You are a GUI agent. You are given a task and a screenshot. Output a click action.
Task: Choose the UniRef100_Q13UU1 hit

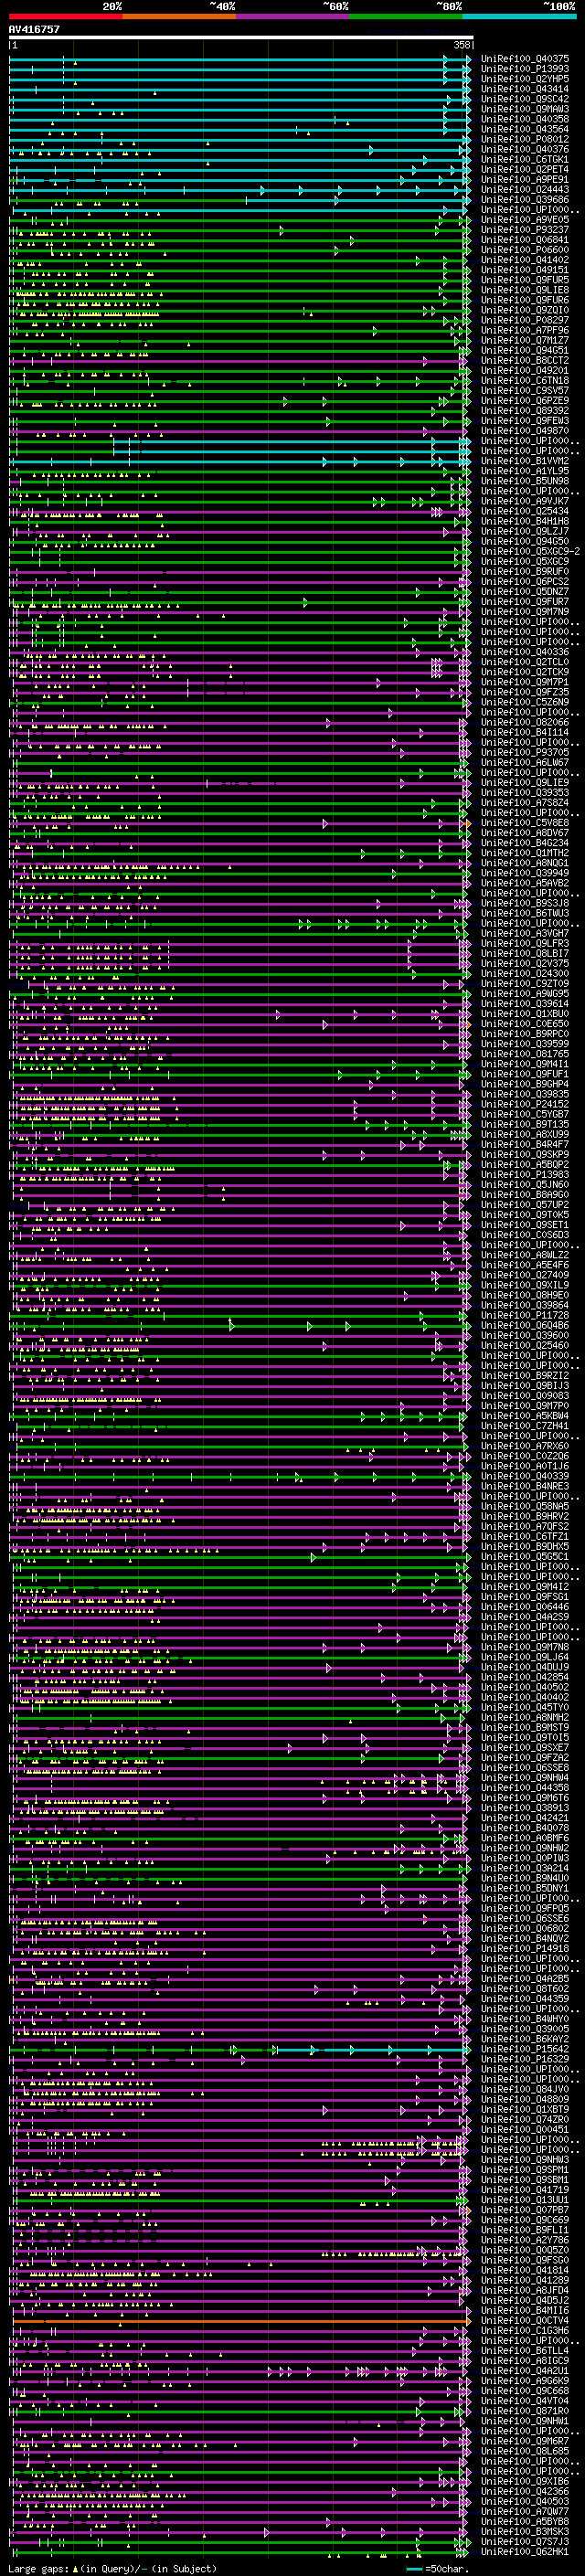coord(525,2201)
